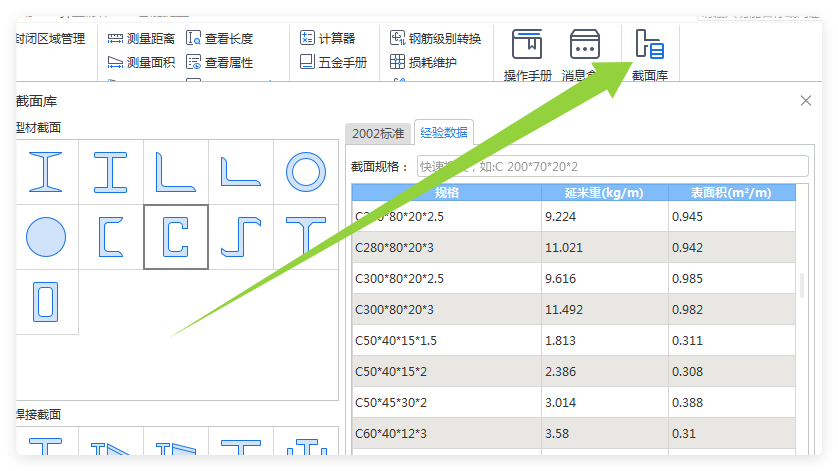838x471 pixels.
Task: Click the surface area value 0.311
Action: [687, 341]
